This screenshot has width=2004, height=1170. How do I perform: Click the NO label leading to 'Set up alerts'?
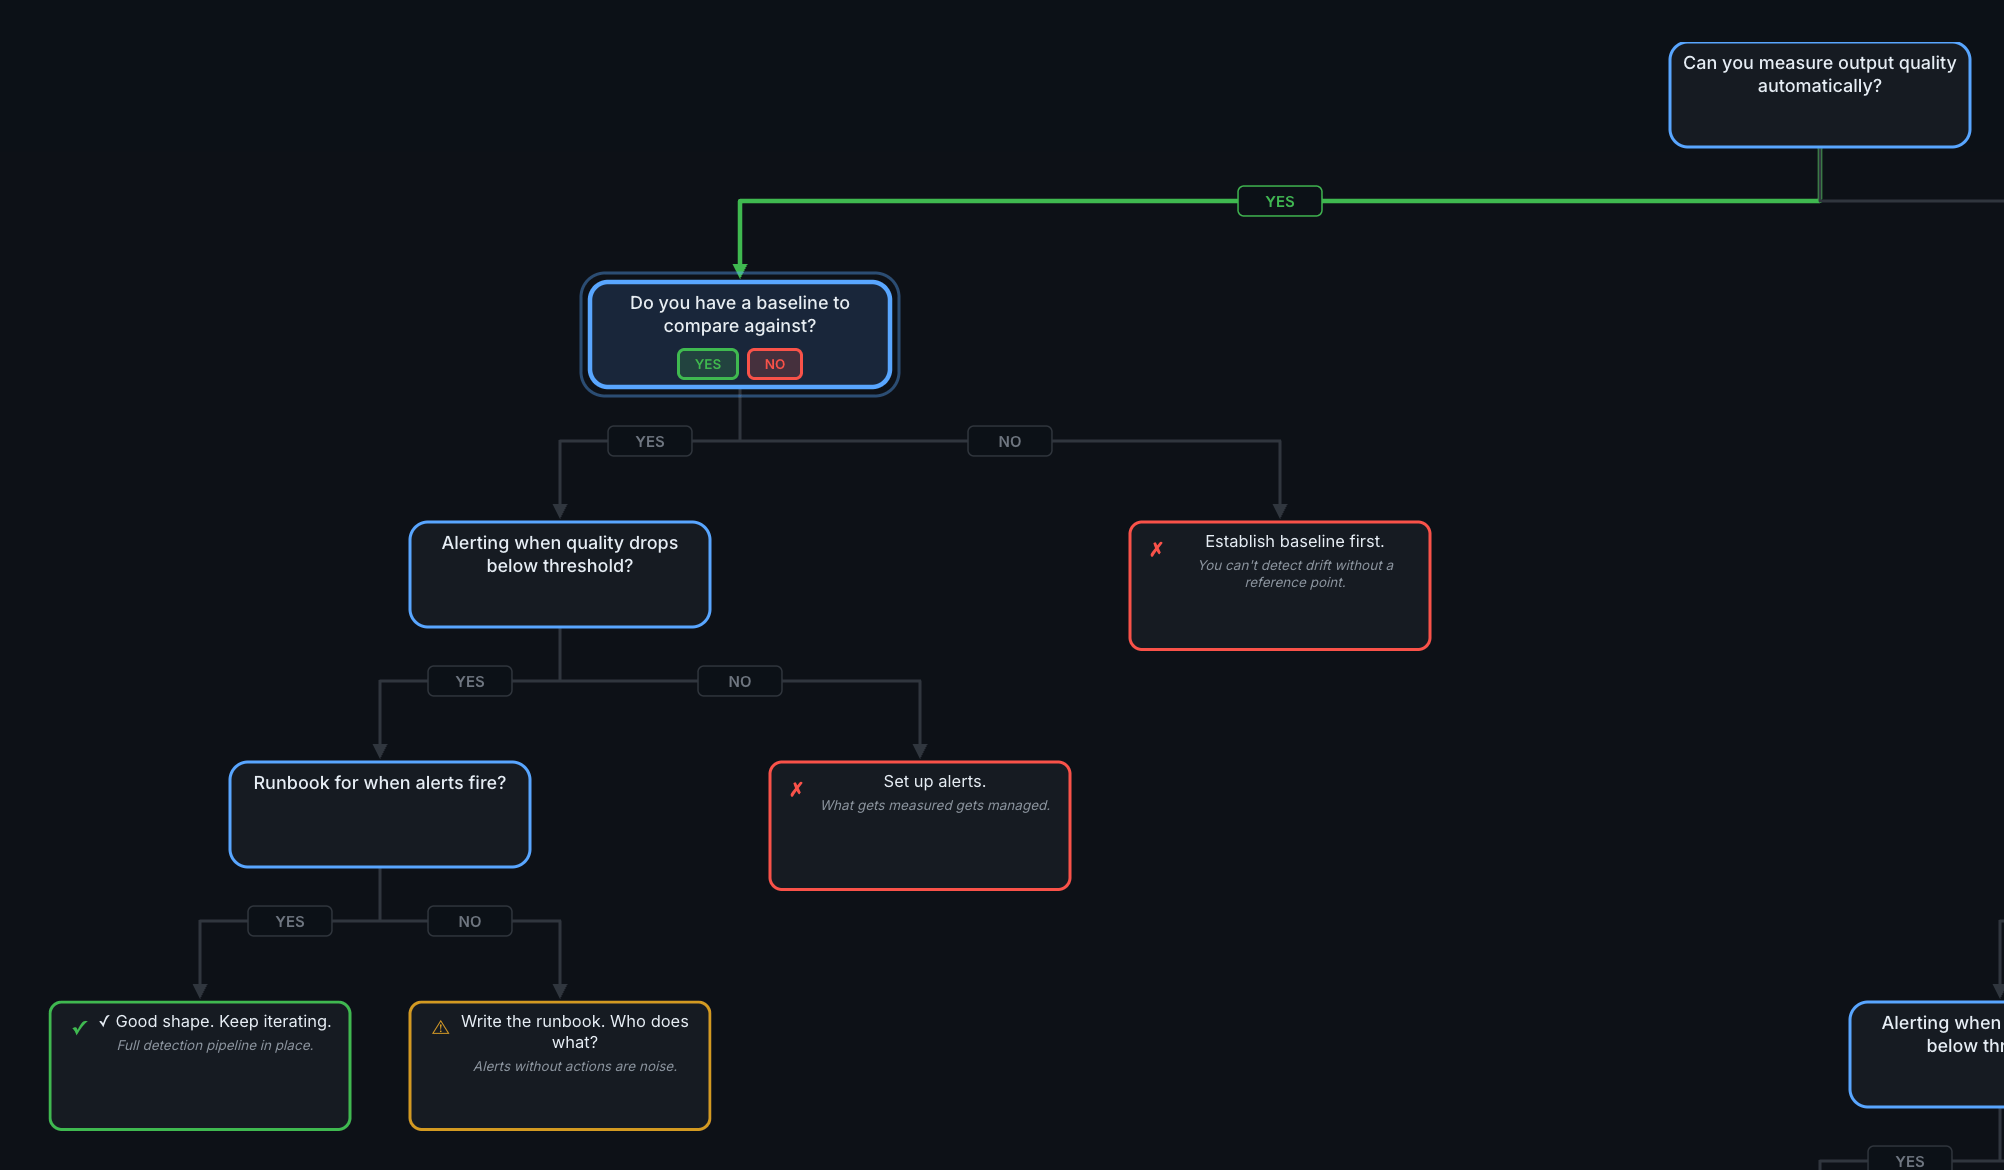click(x=739, y=681)
